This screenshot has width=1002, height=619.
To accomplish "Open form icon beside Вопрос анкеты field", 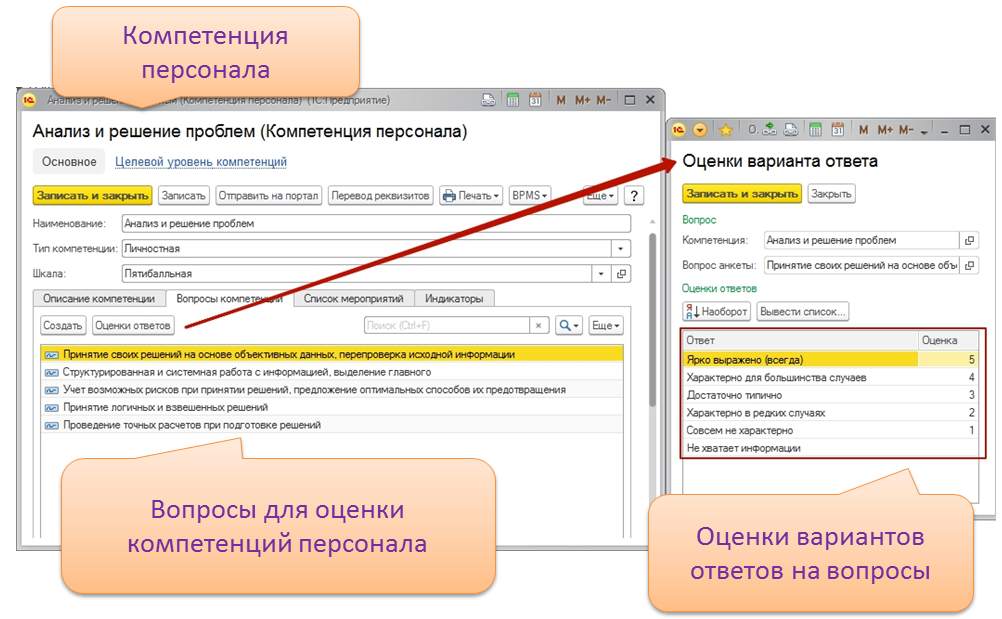I will click(x=969, y=266).
